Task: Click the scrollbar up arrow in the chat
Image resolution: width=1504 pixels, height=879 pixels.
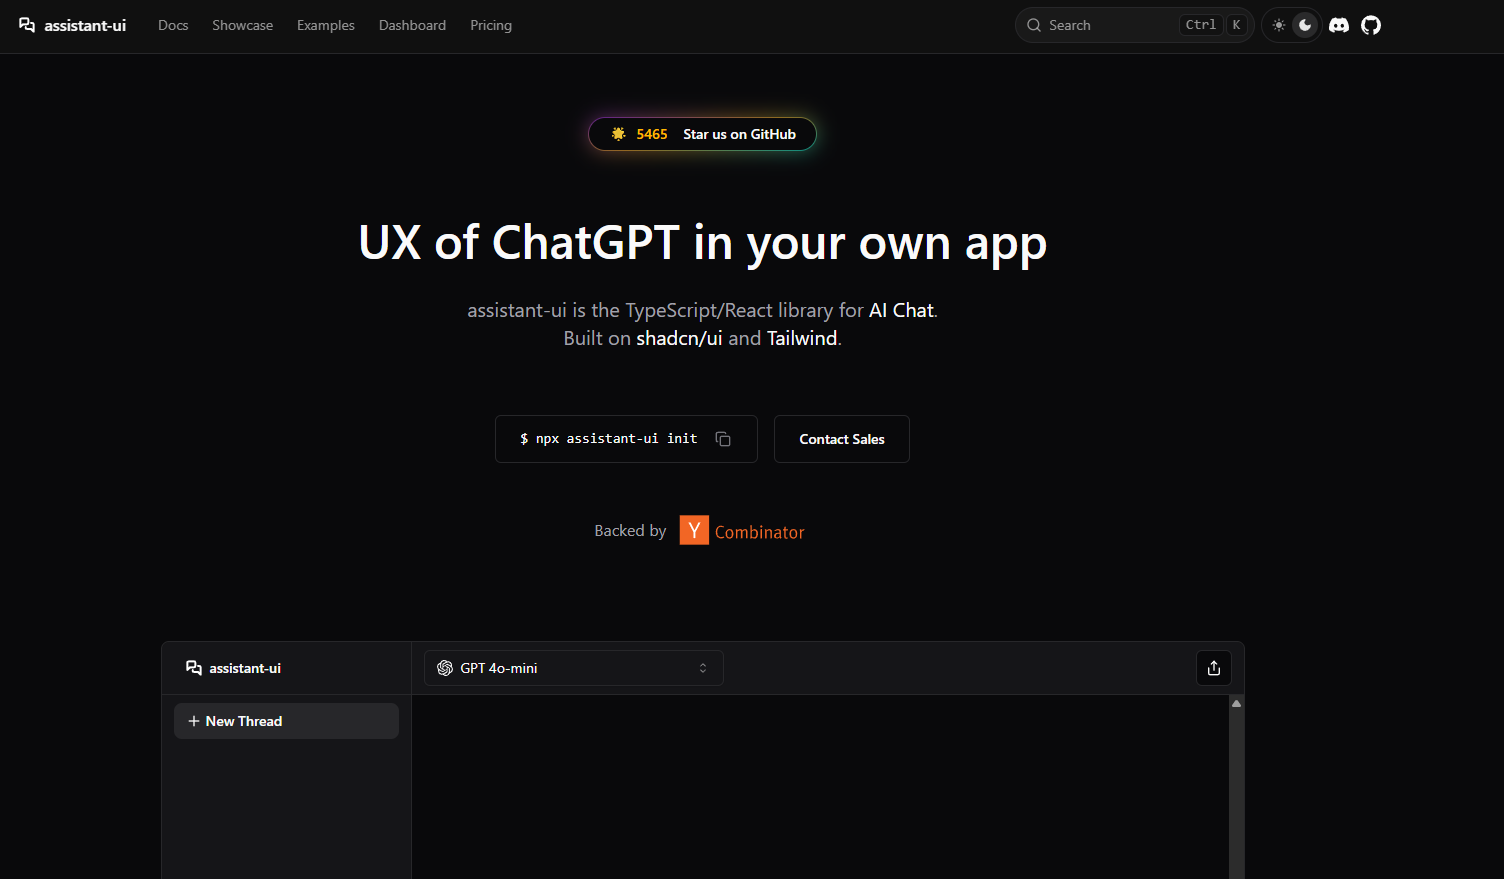Action: [x=1237, y=704]
